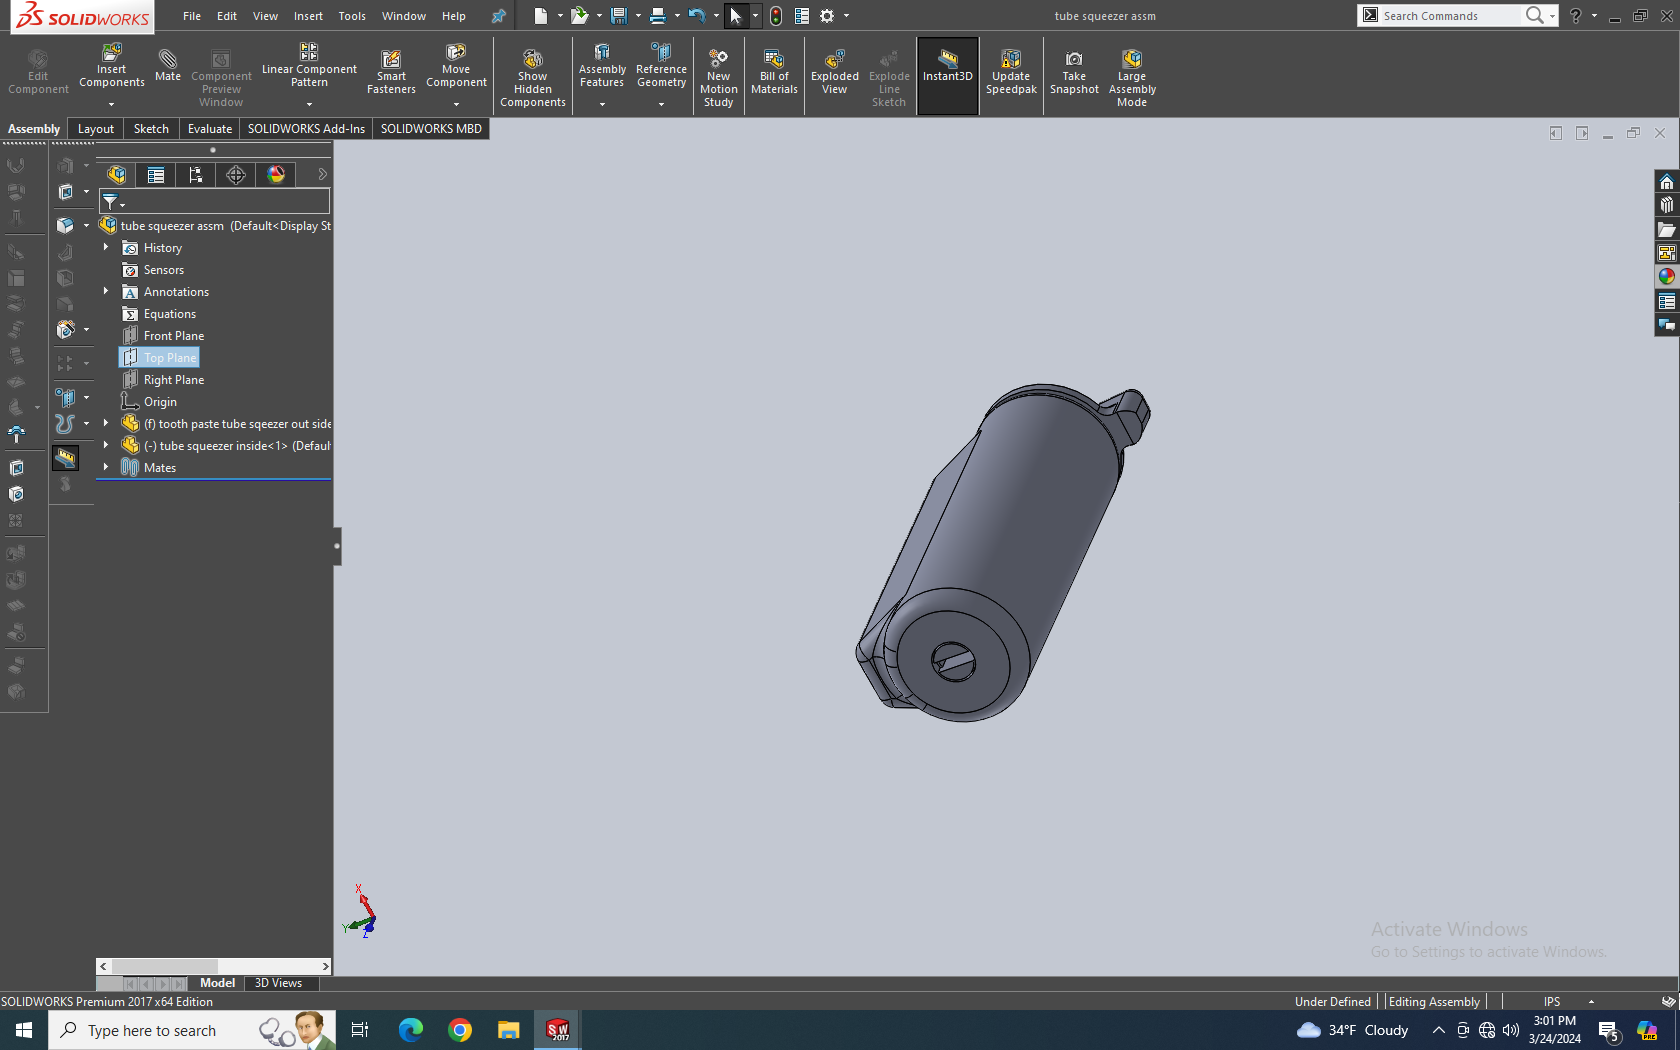1680x1050 pixels.
Task: Open the Design Library task pane icon
Action: 1666,205
